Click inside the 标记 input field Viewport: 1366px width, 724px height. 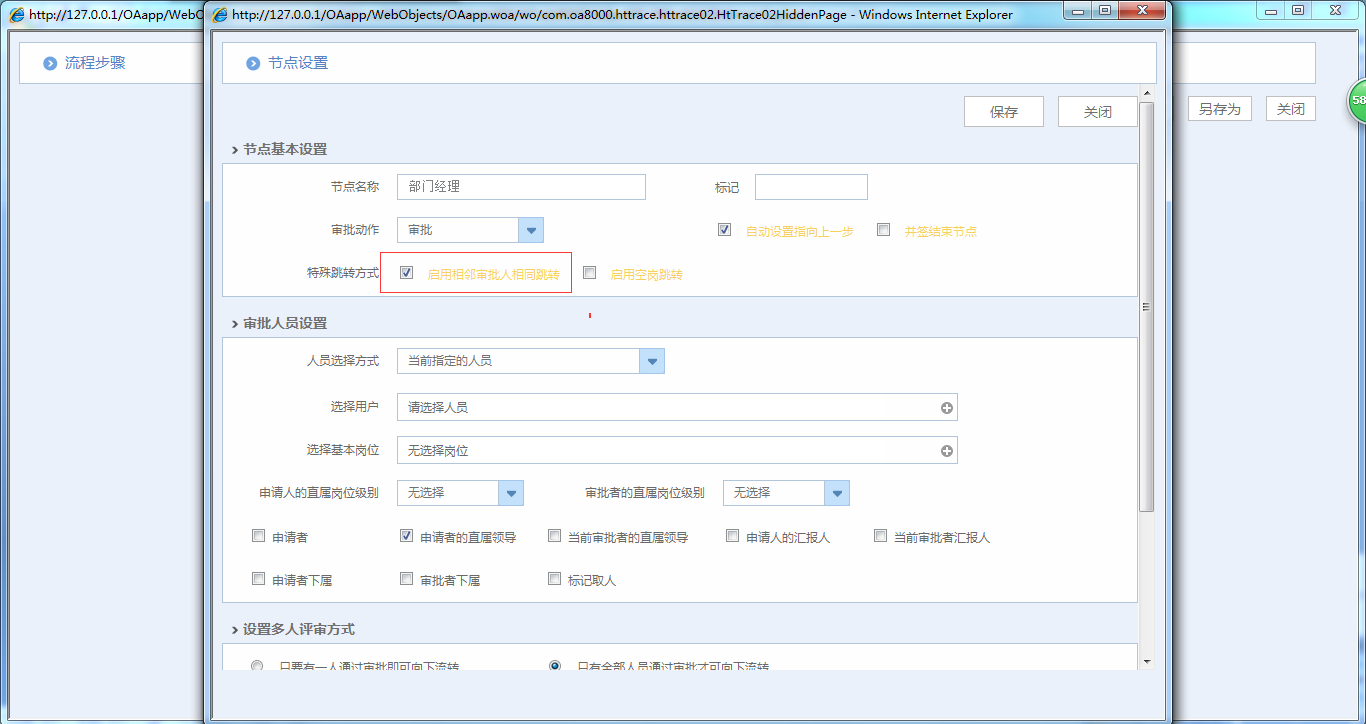810,186
